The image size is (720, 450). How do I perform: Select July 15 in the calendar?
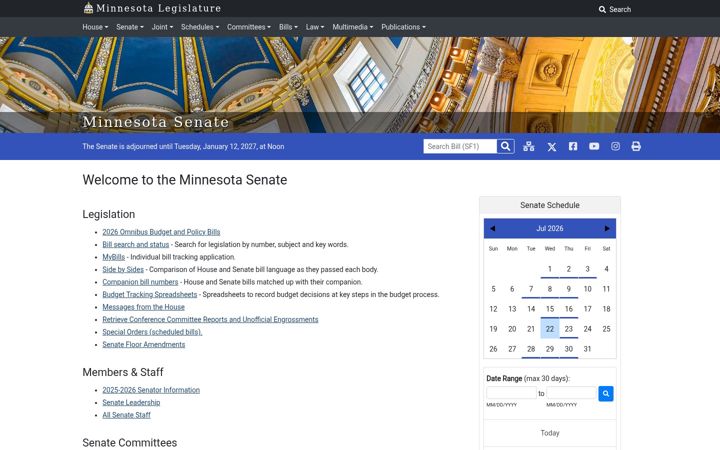(x=550, y=309)
